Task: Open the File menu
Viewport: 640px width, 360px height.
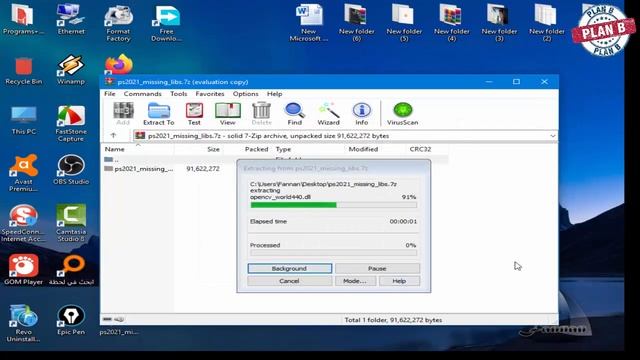Action: [109, 93]
